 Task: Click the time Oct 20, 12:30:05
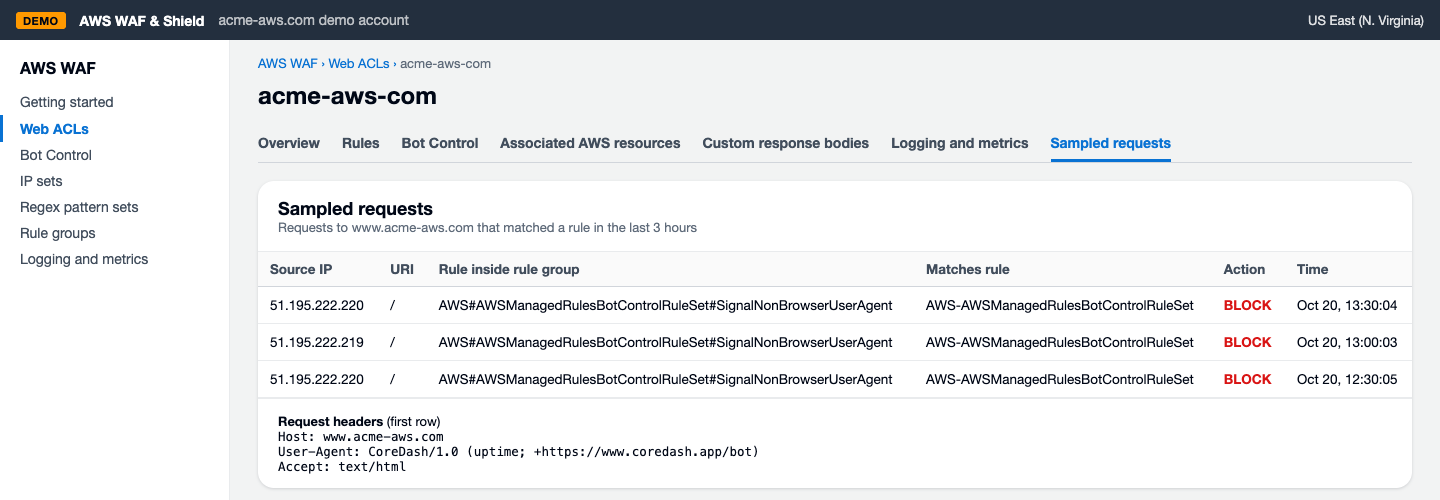pyautogui.click(x=1347, y=379)
